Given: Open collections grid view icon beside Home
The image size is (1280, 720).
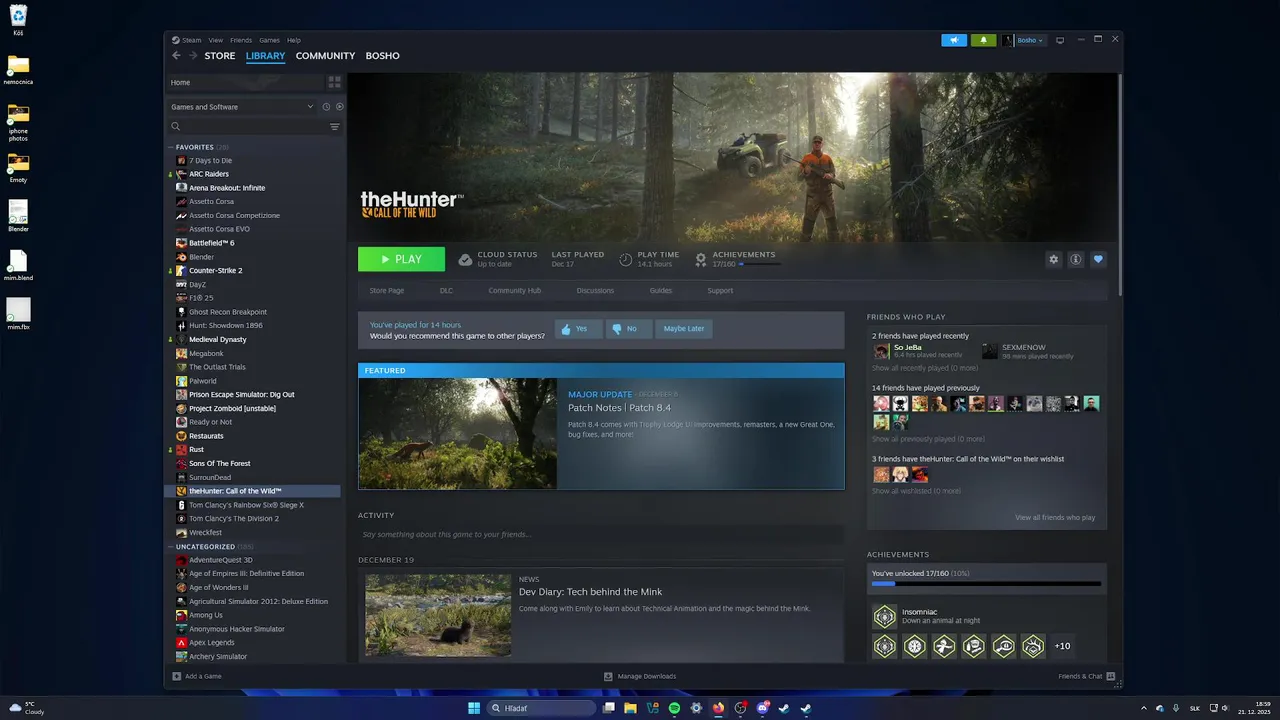Looking at the screenshot, I should tap(334, 82).
